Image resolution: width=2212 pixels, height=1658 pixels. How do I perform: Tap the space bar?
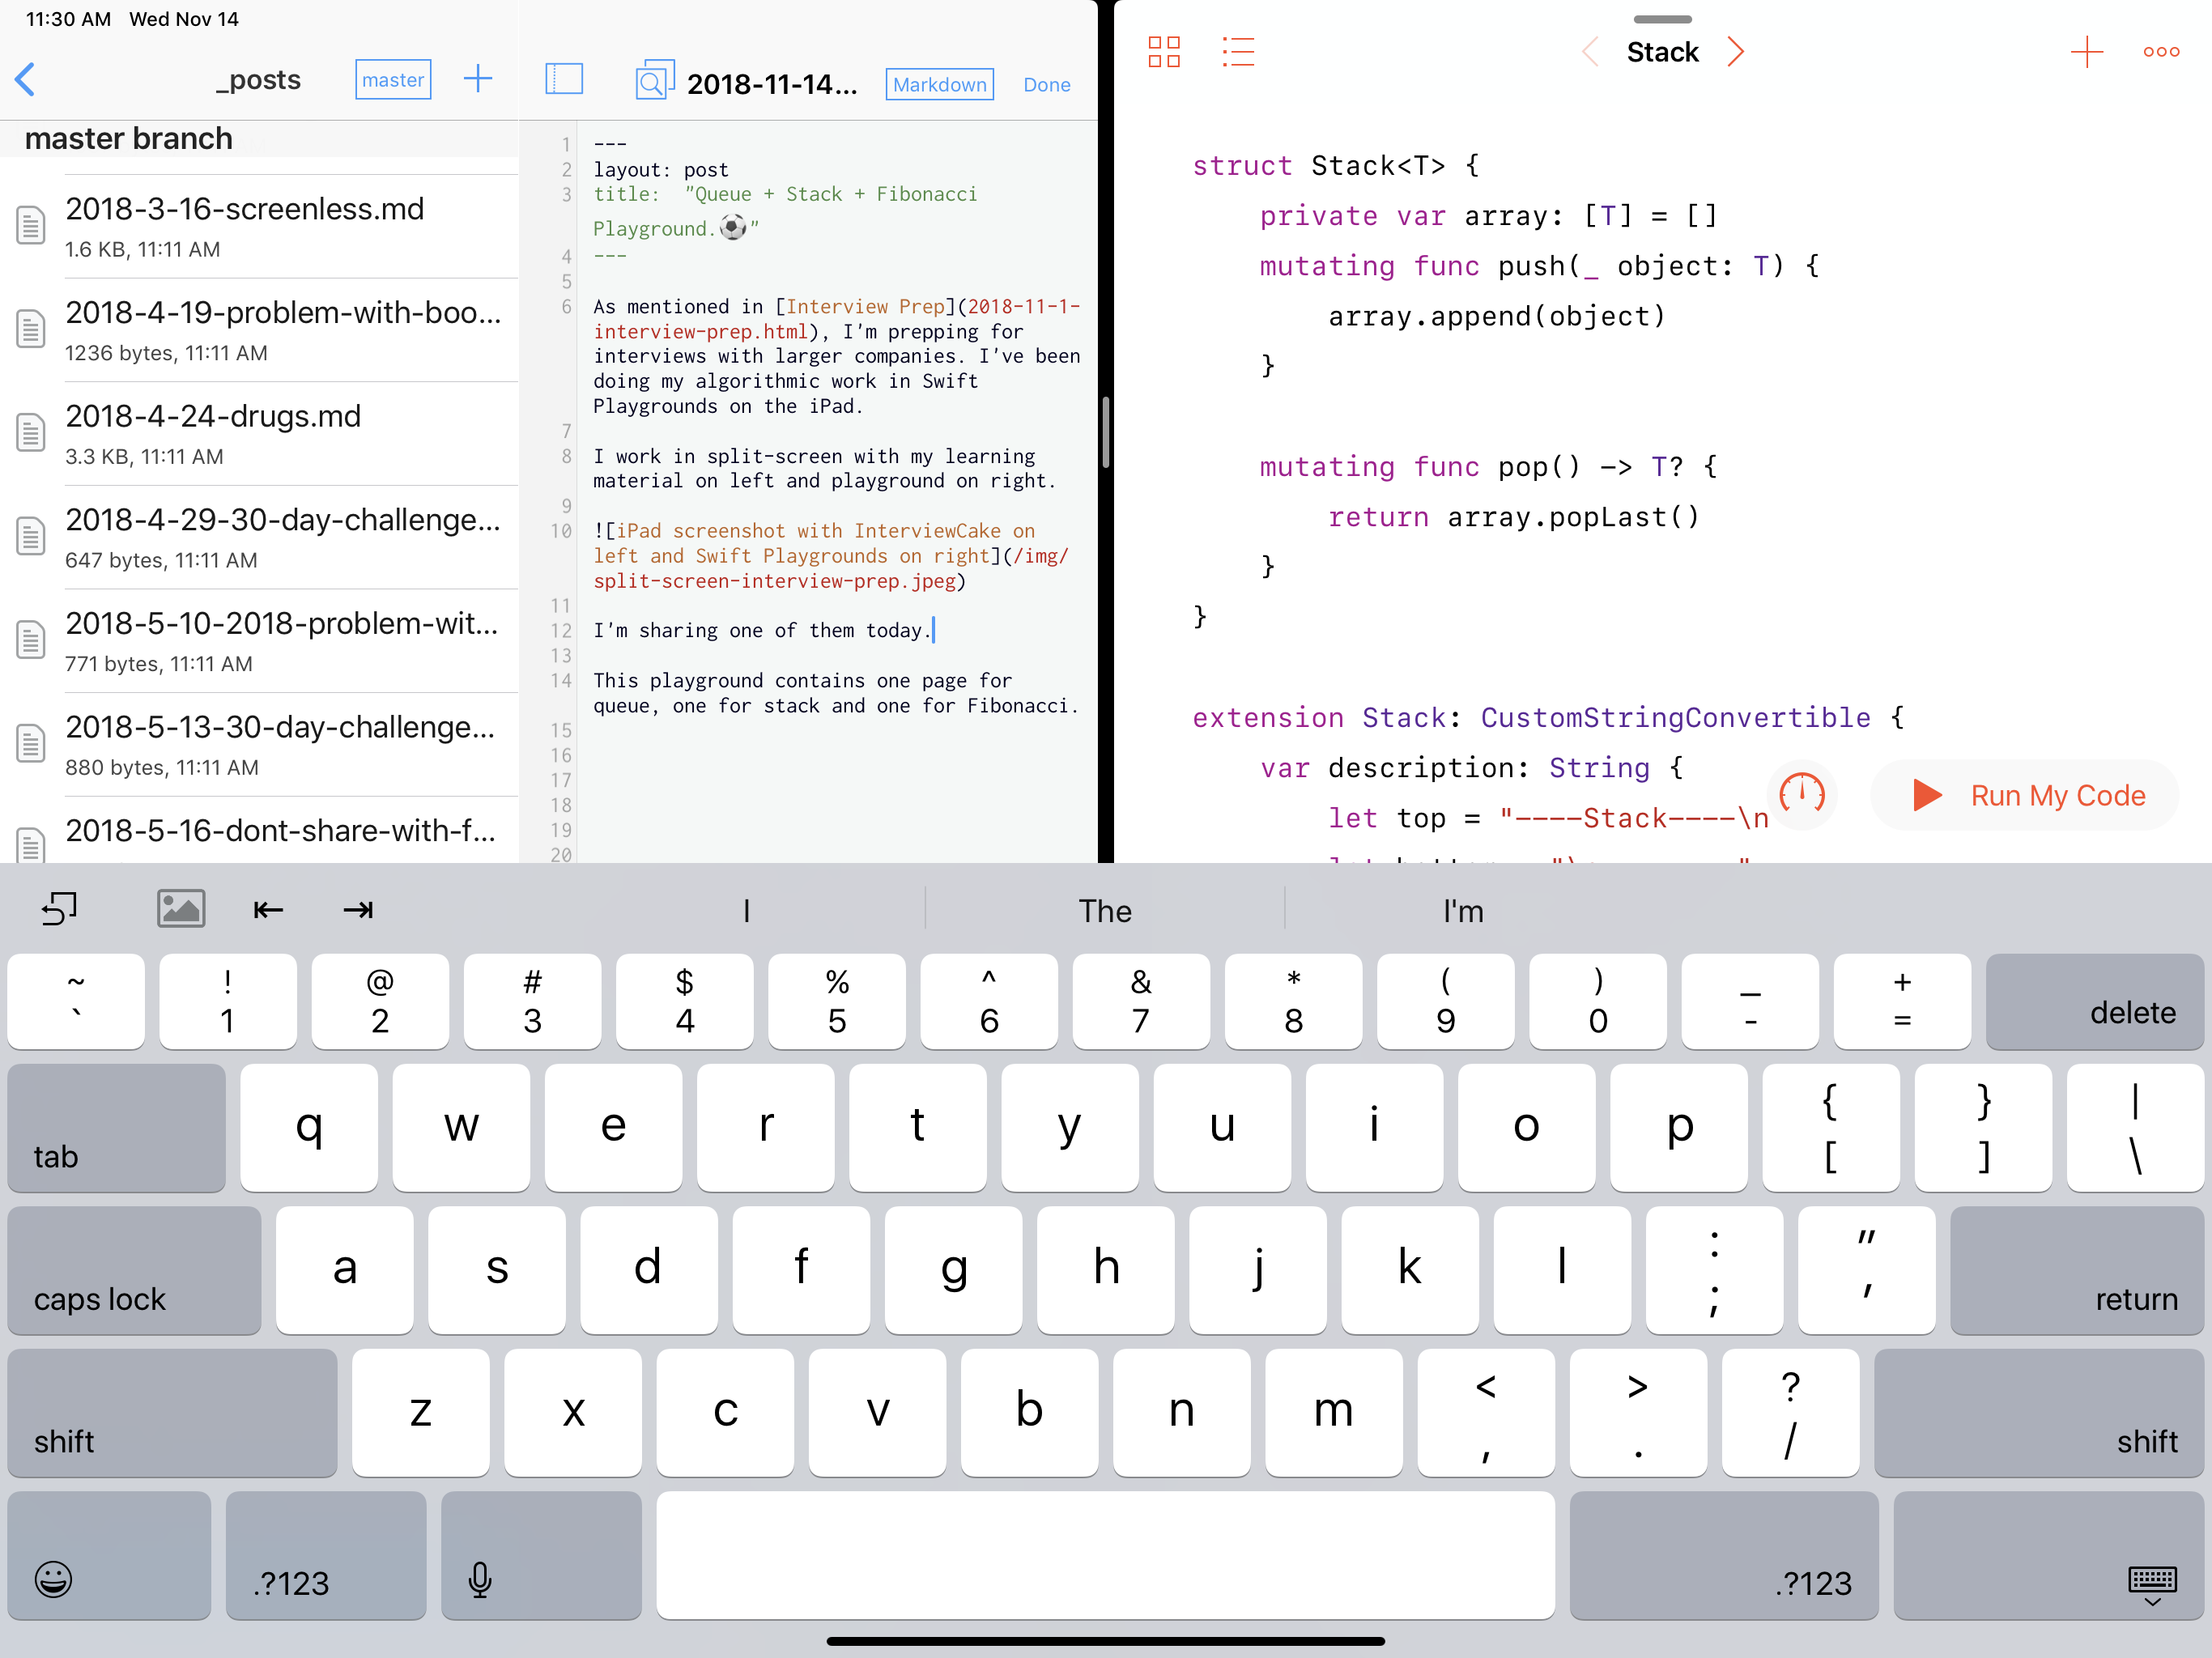point(1105,1556)
